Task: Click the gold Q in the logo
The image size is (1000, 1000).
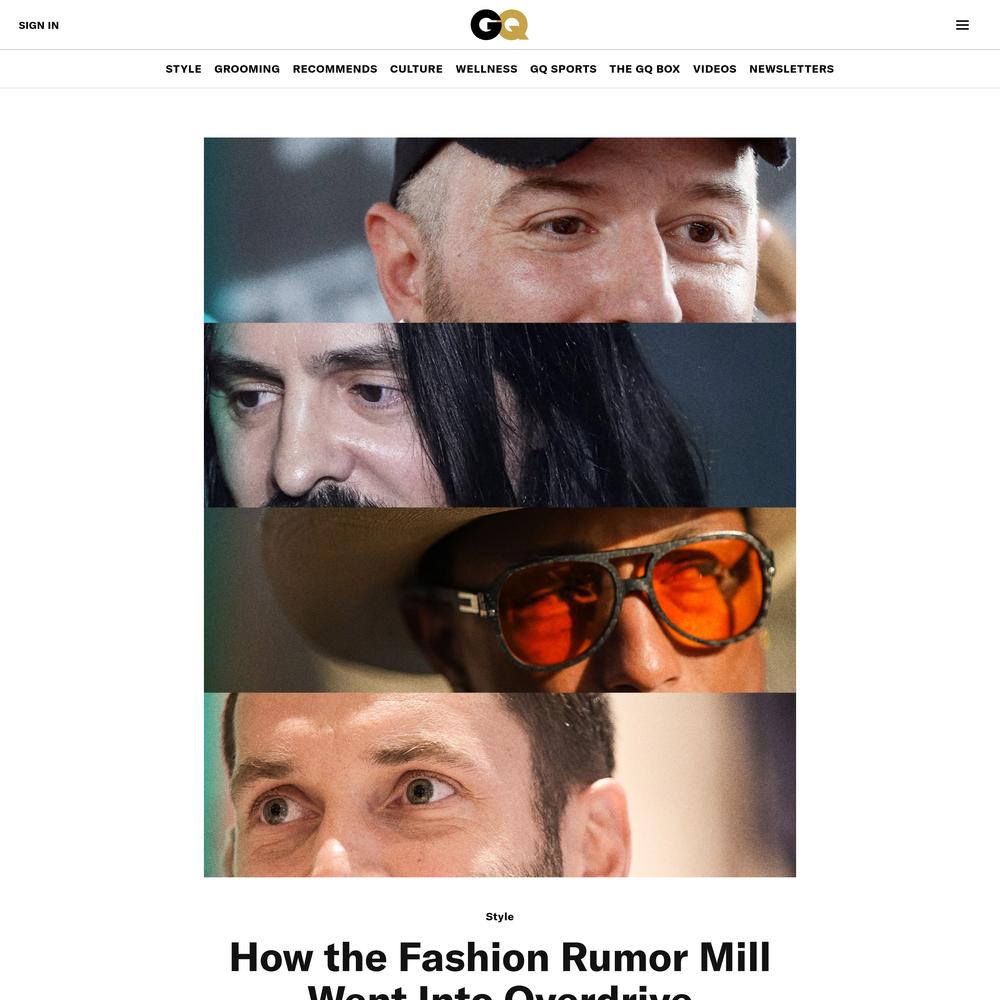Action: click(514, 26)
